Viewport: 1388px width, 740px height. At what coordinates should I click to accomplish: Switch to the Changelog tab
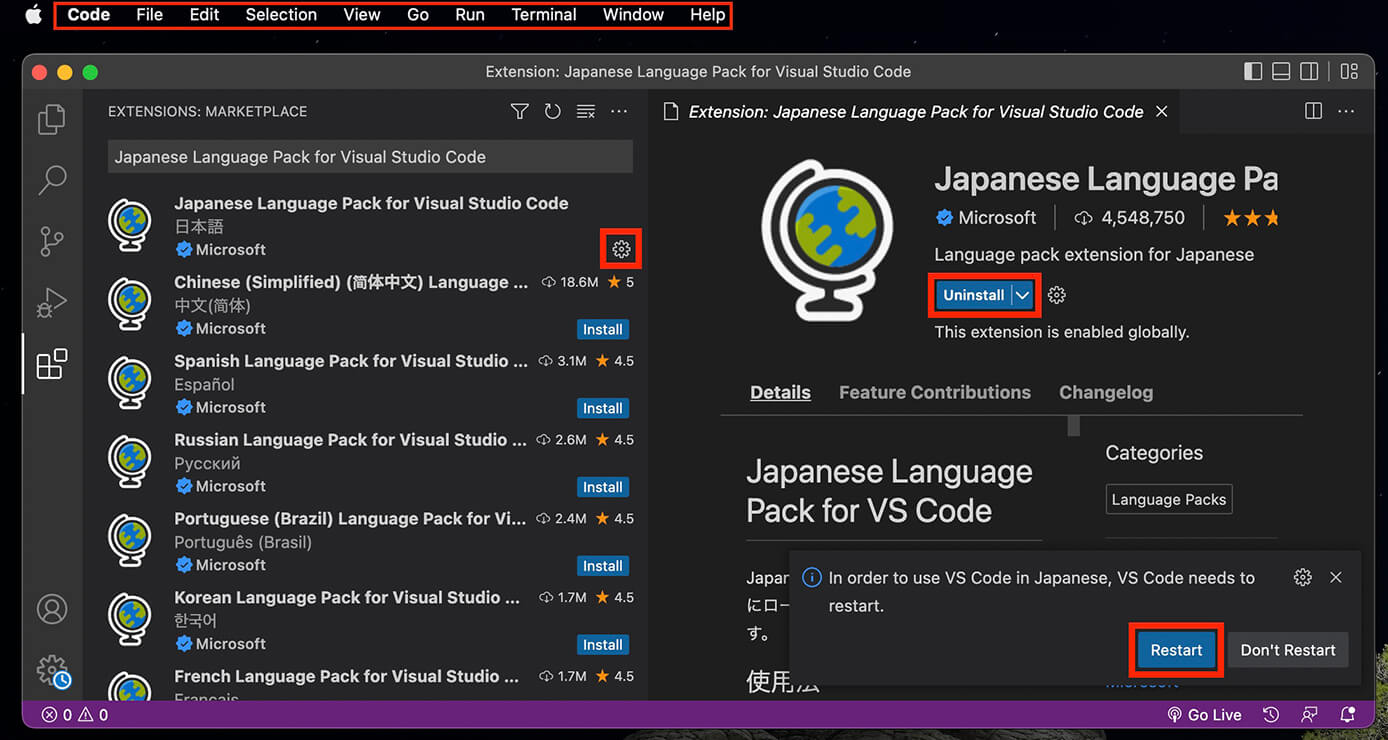(x=1106, y=392)
